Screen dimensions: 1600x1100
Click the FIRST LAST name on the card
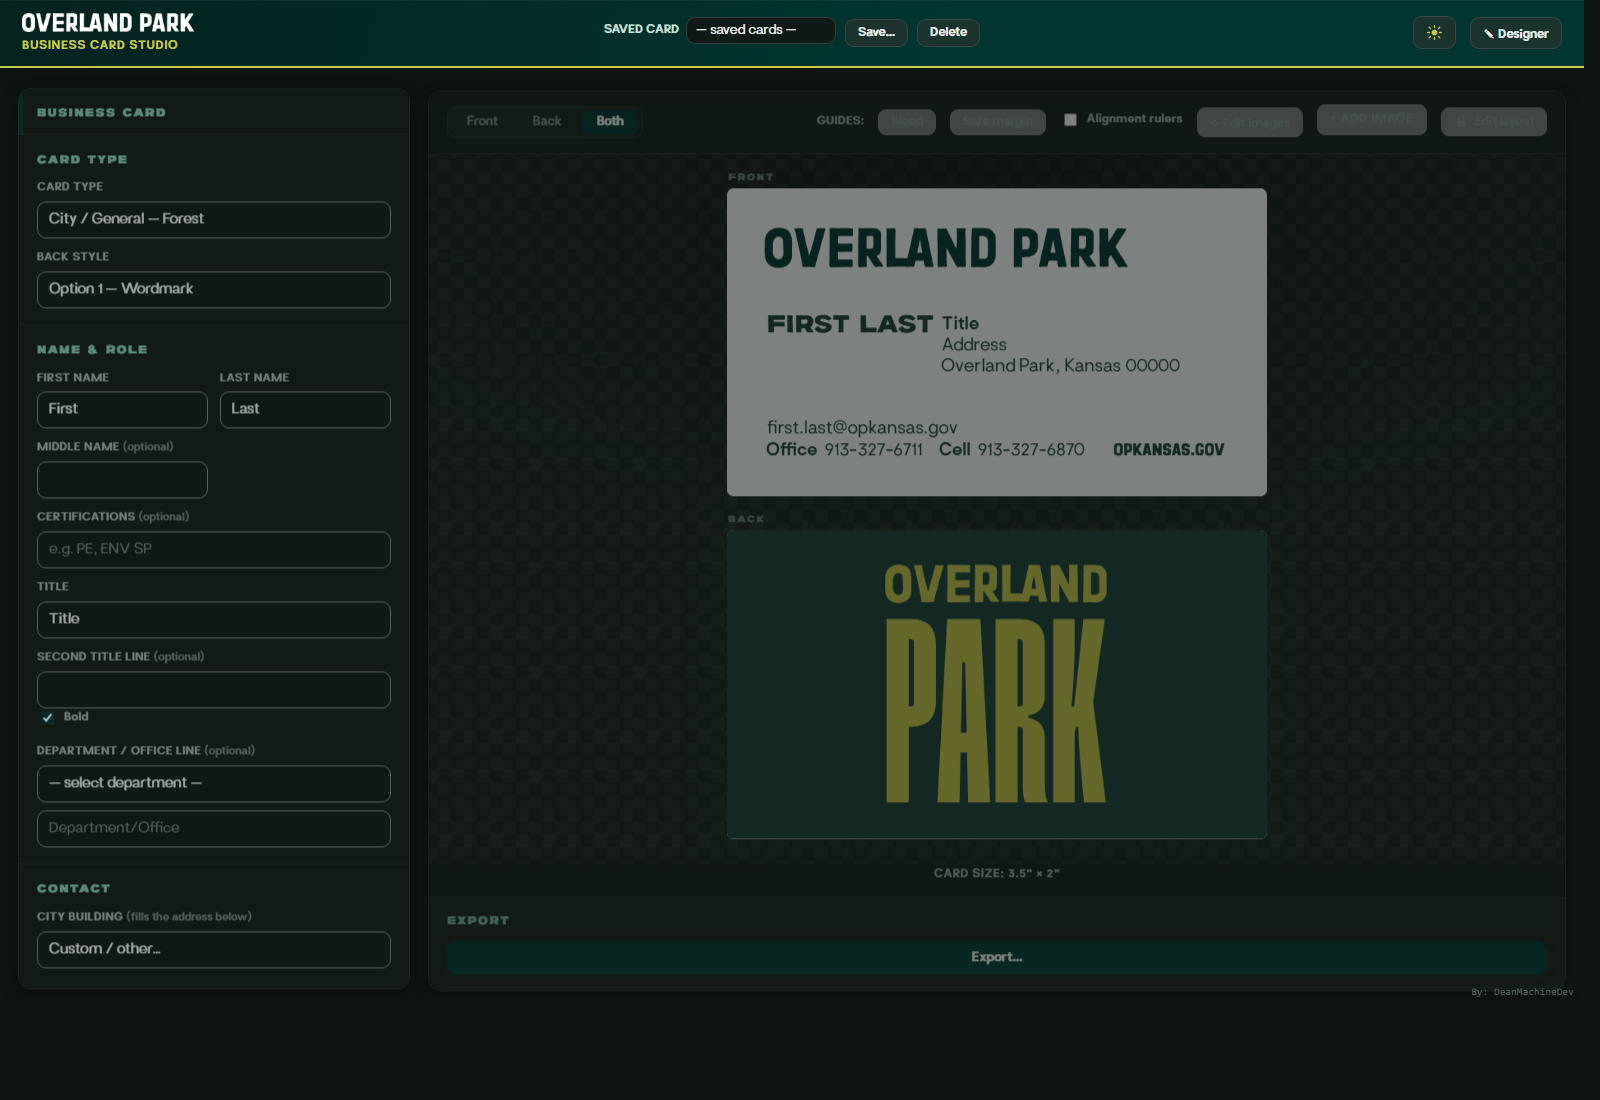point(850,324)
